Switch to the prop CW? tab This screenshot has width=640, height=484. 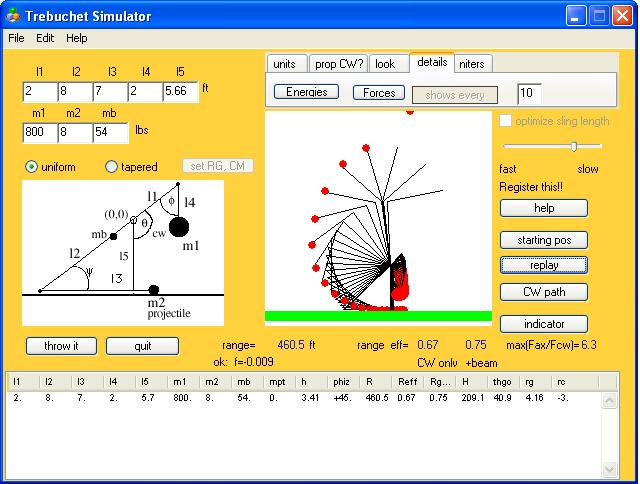click(337, 64)
